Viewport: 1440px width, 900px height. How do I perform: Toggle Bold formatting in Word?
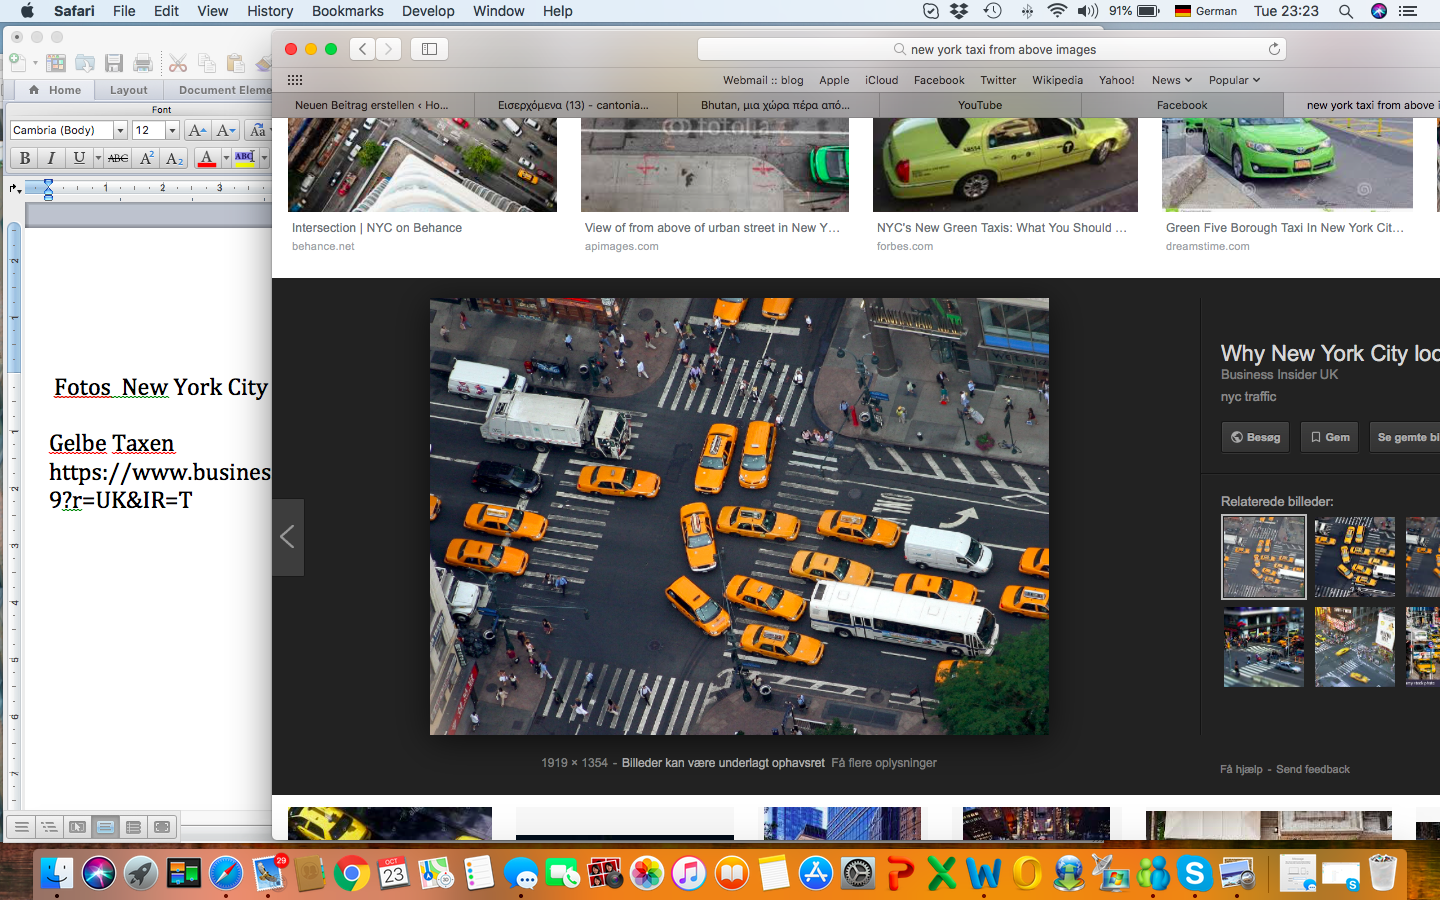point(24,158)
